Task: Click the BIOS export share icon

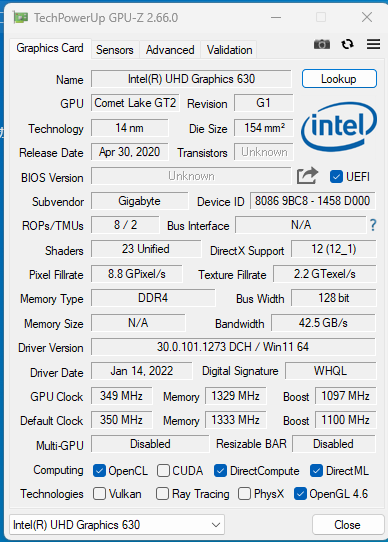Action: point(307,176)
